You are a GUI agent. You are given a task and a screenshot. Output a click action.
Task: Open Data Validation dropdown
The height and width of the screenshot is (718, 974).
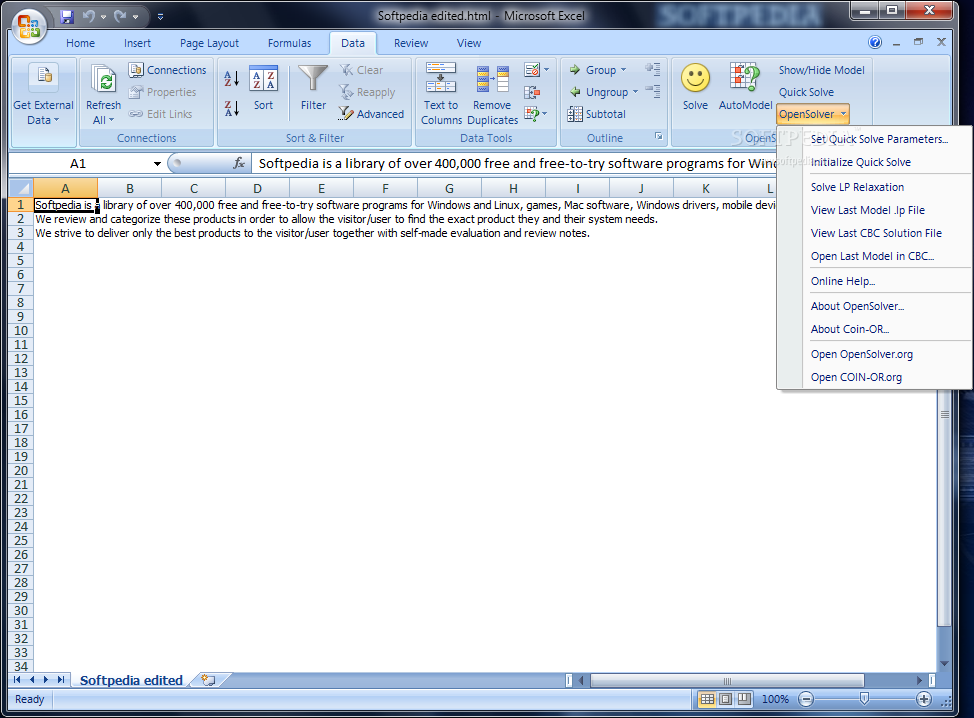[537, 70]
